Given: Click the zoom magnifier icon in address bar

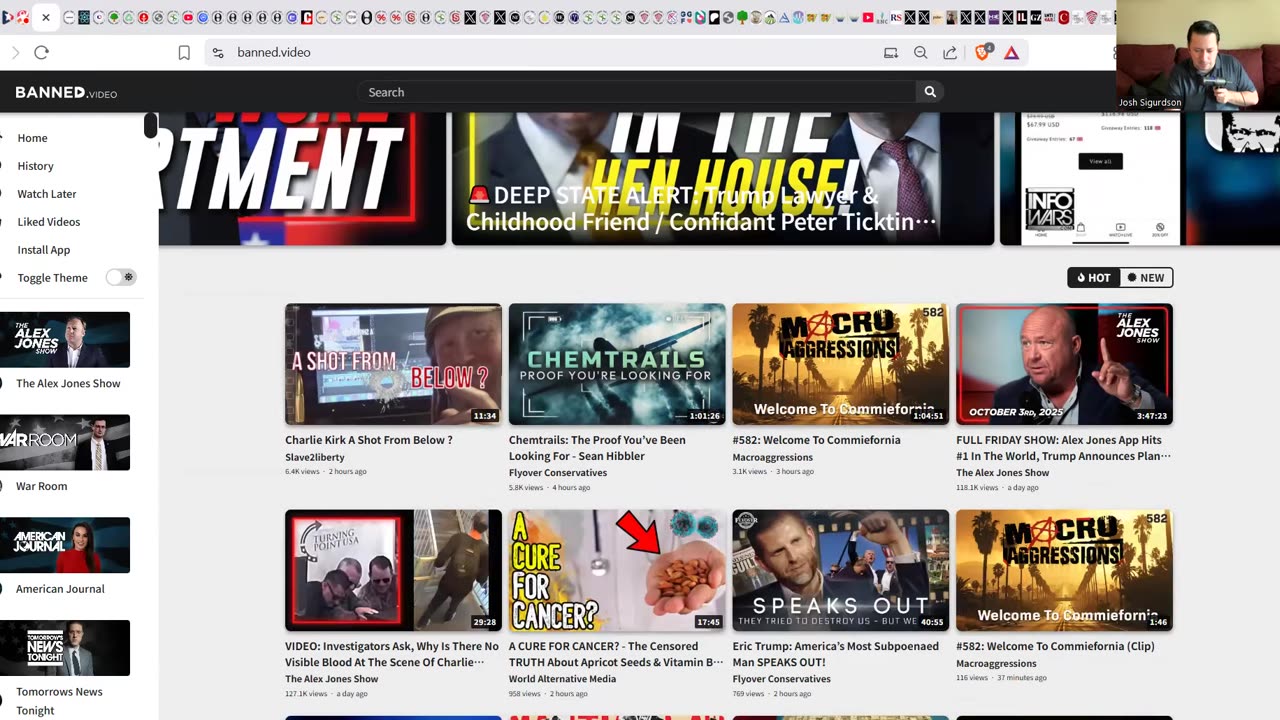Looking at the screenshot, I should click(x=920, y=53).
